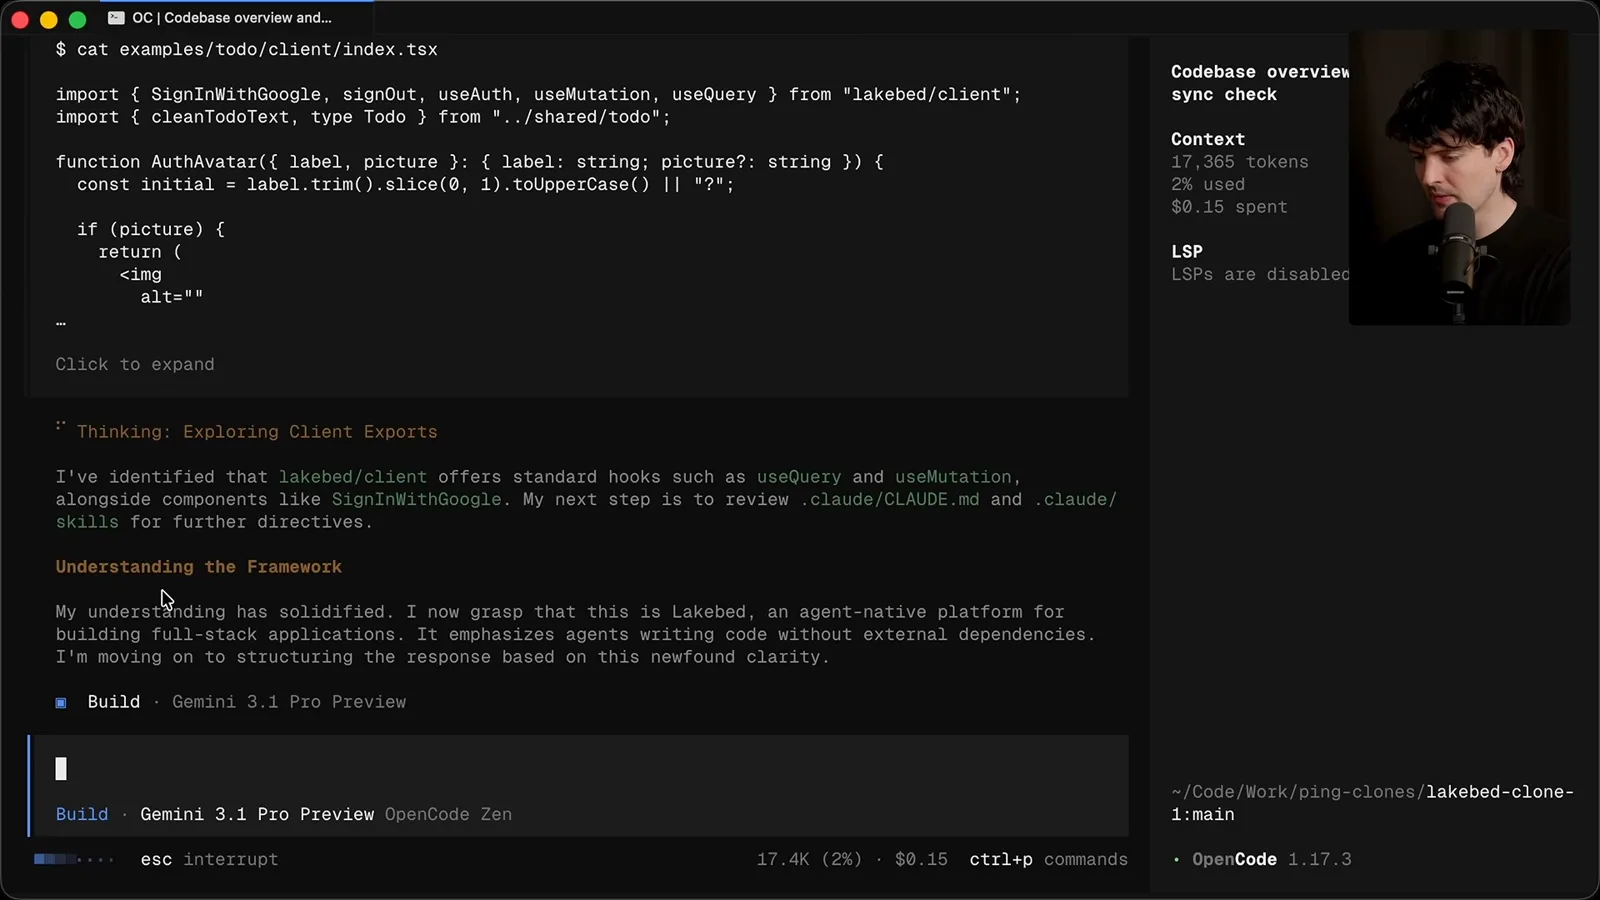
Task: Click the 'OpenCode Zen' provider label
Action: 448,814
